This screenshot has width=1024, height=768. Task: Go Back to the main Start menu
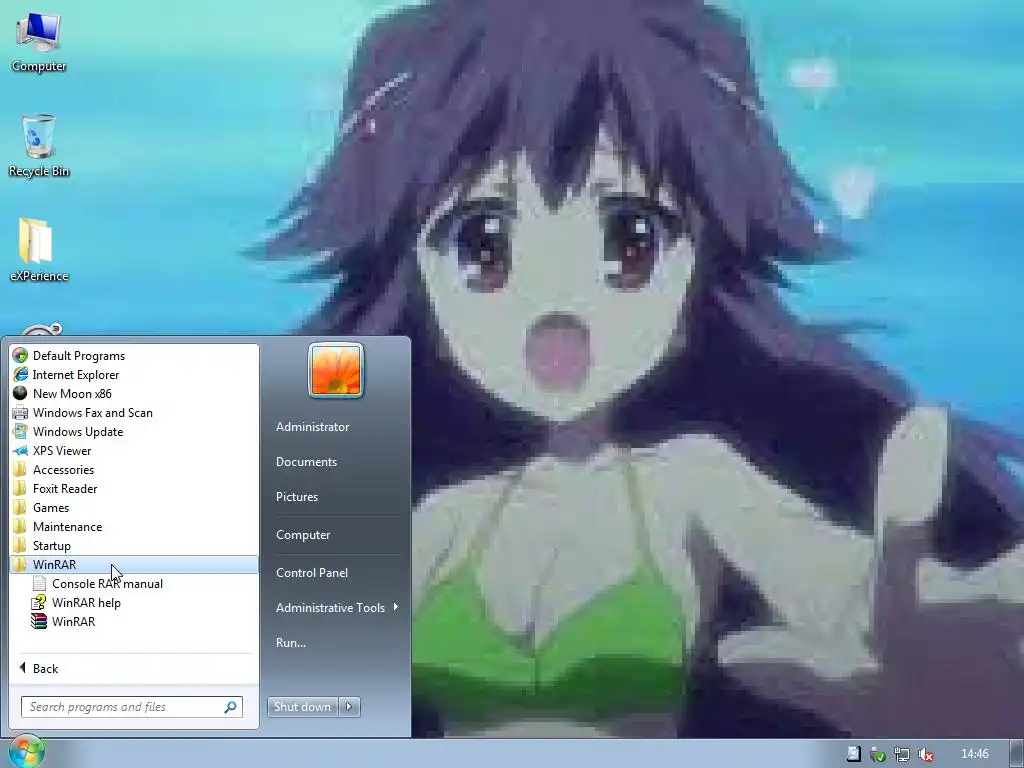coord(39,668)
